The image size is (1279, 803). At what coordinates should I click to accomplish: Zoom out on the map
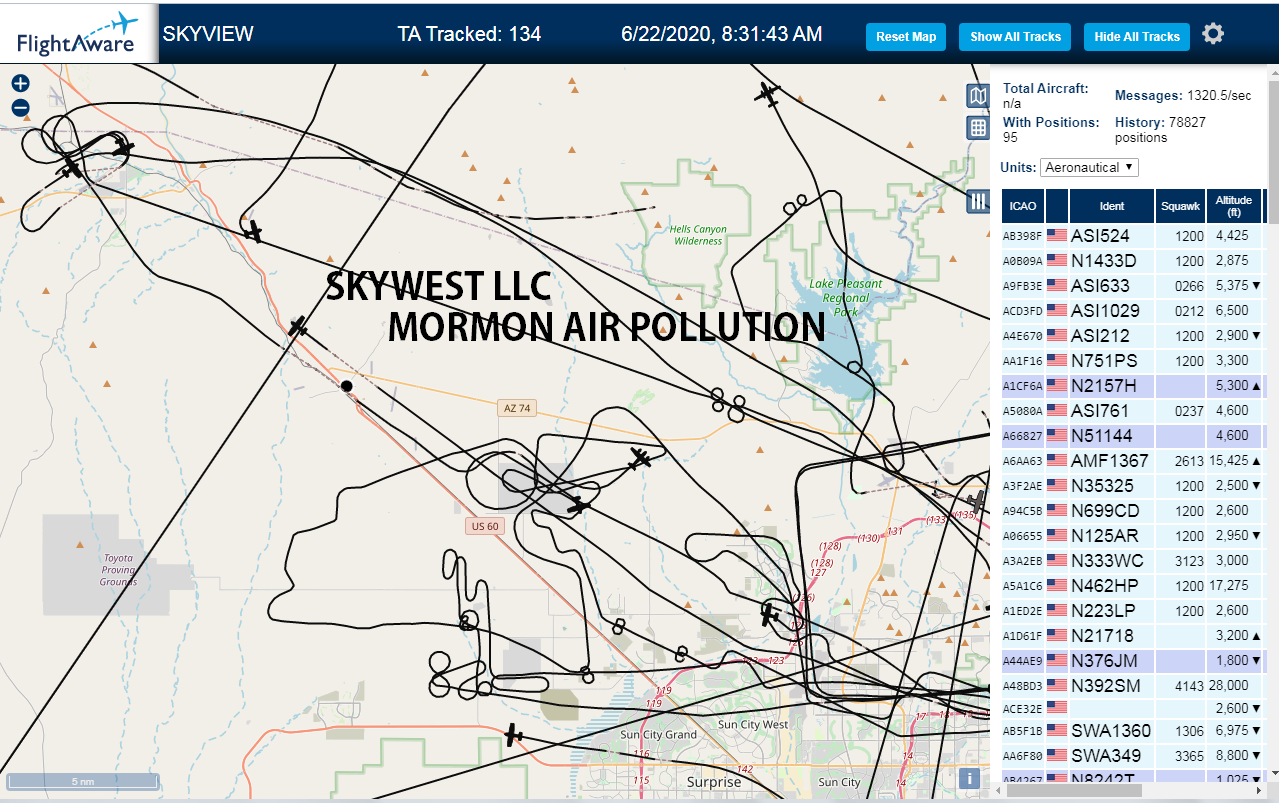click(x=20, y=108)
